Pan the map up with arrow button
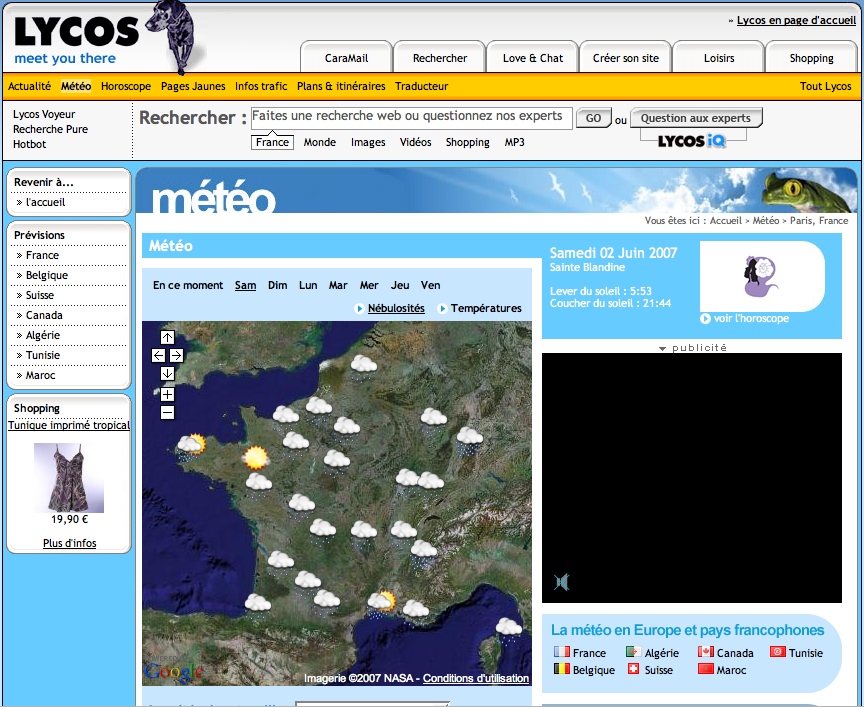The image size is (864, 707). [168, 337]
